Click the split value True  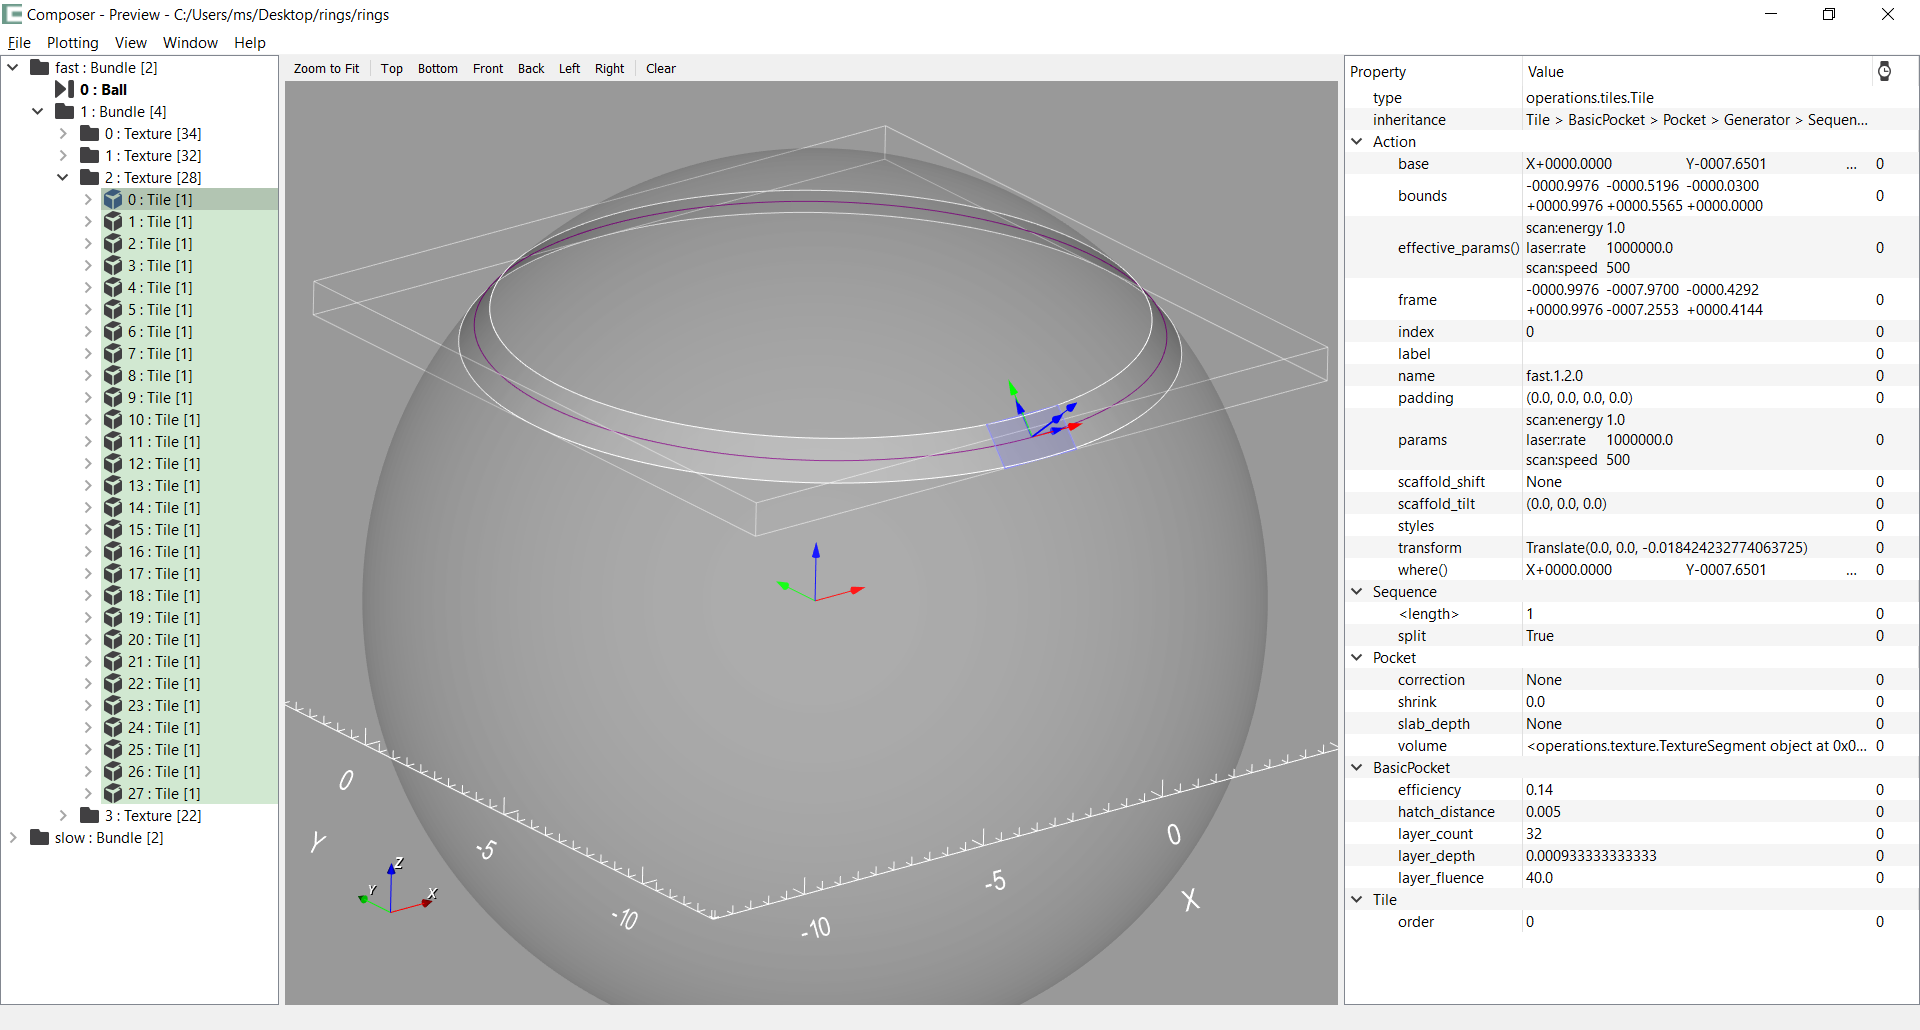tap(1540, 635)
